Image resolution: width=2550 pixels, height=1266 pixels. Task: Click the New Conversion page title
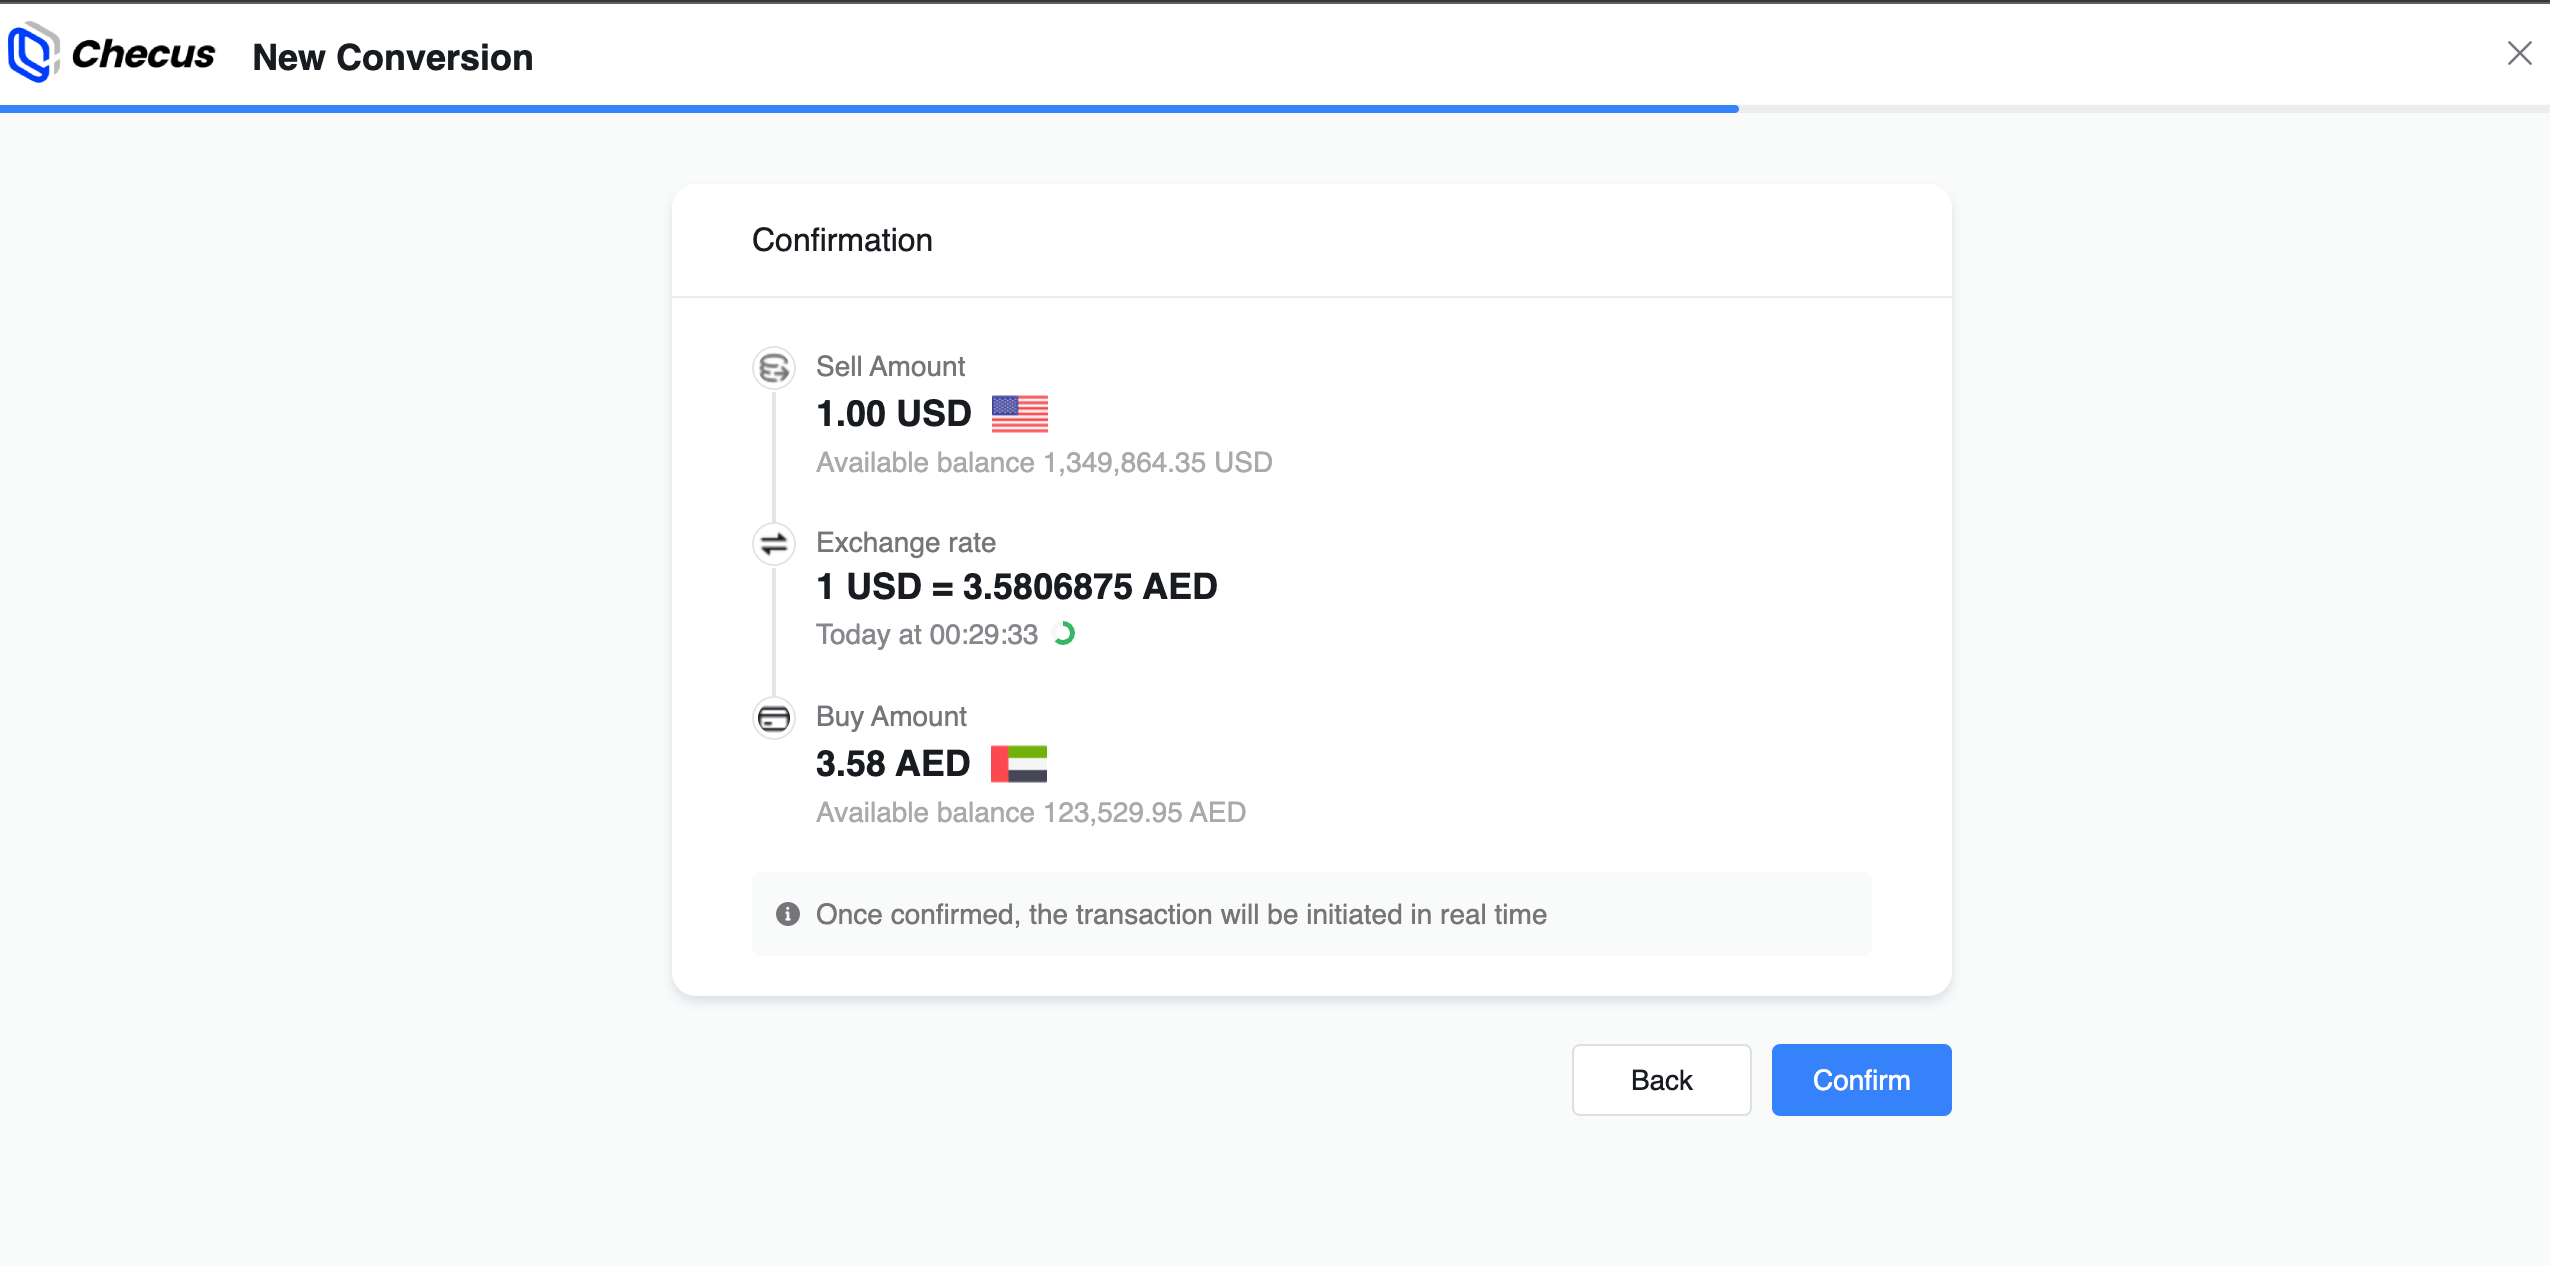(x=392, y=58)
